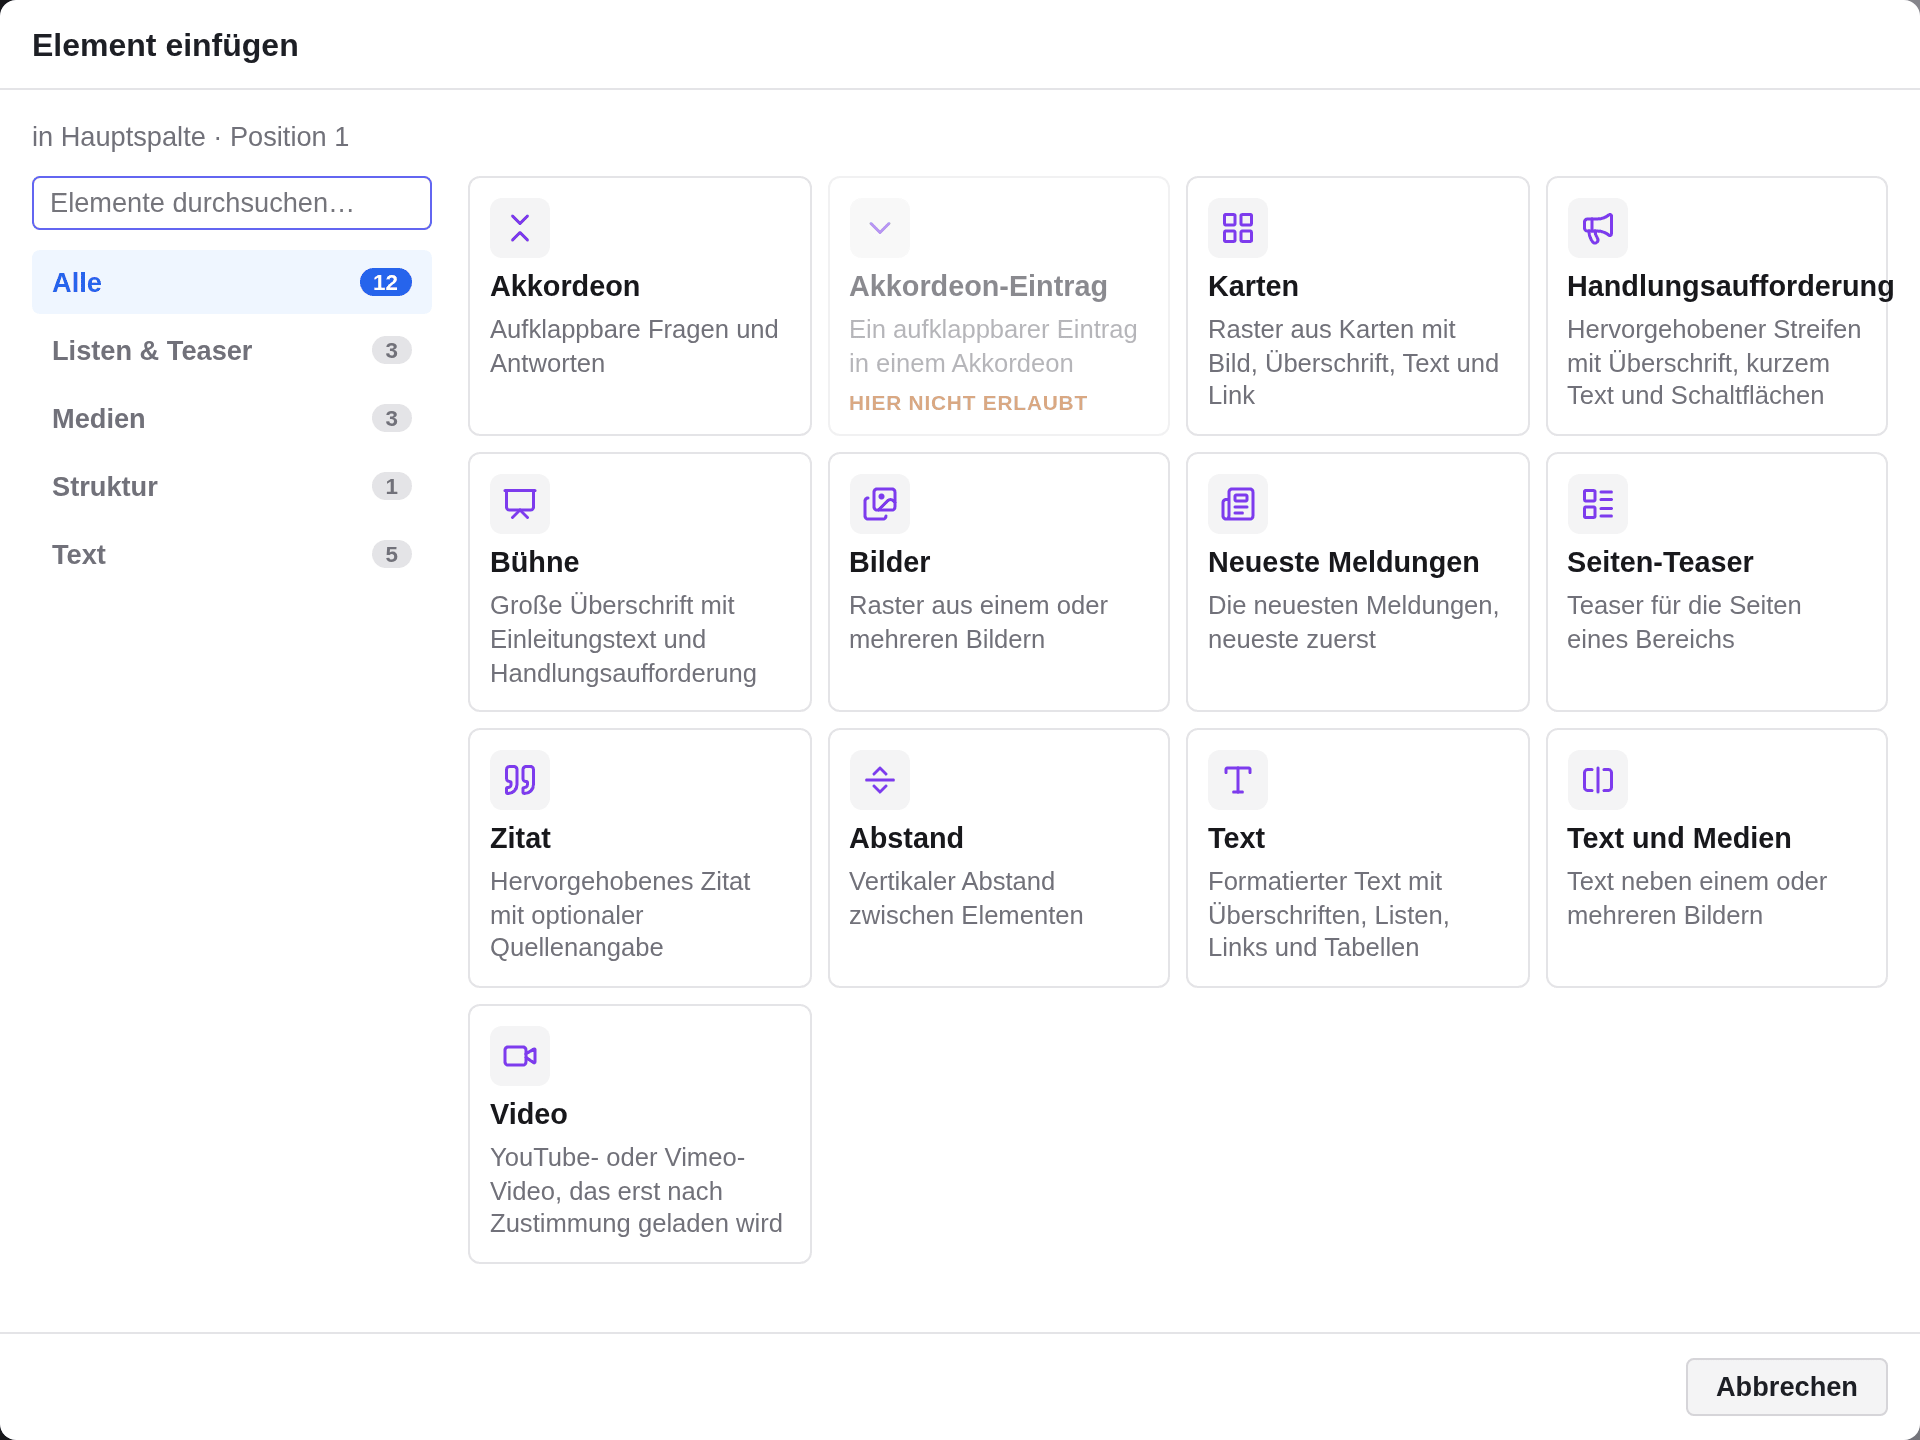Click the Seiten-Teaser list icon
This screenshot has height=1440, width=1920.
tap(1598, 504)
